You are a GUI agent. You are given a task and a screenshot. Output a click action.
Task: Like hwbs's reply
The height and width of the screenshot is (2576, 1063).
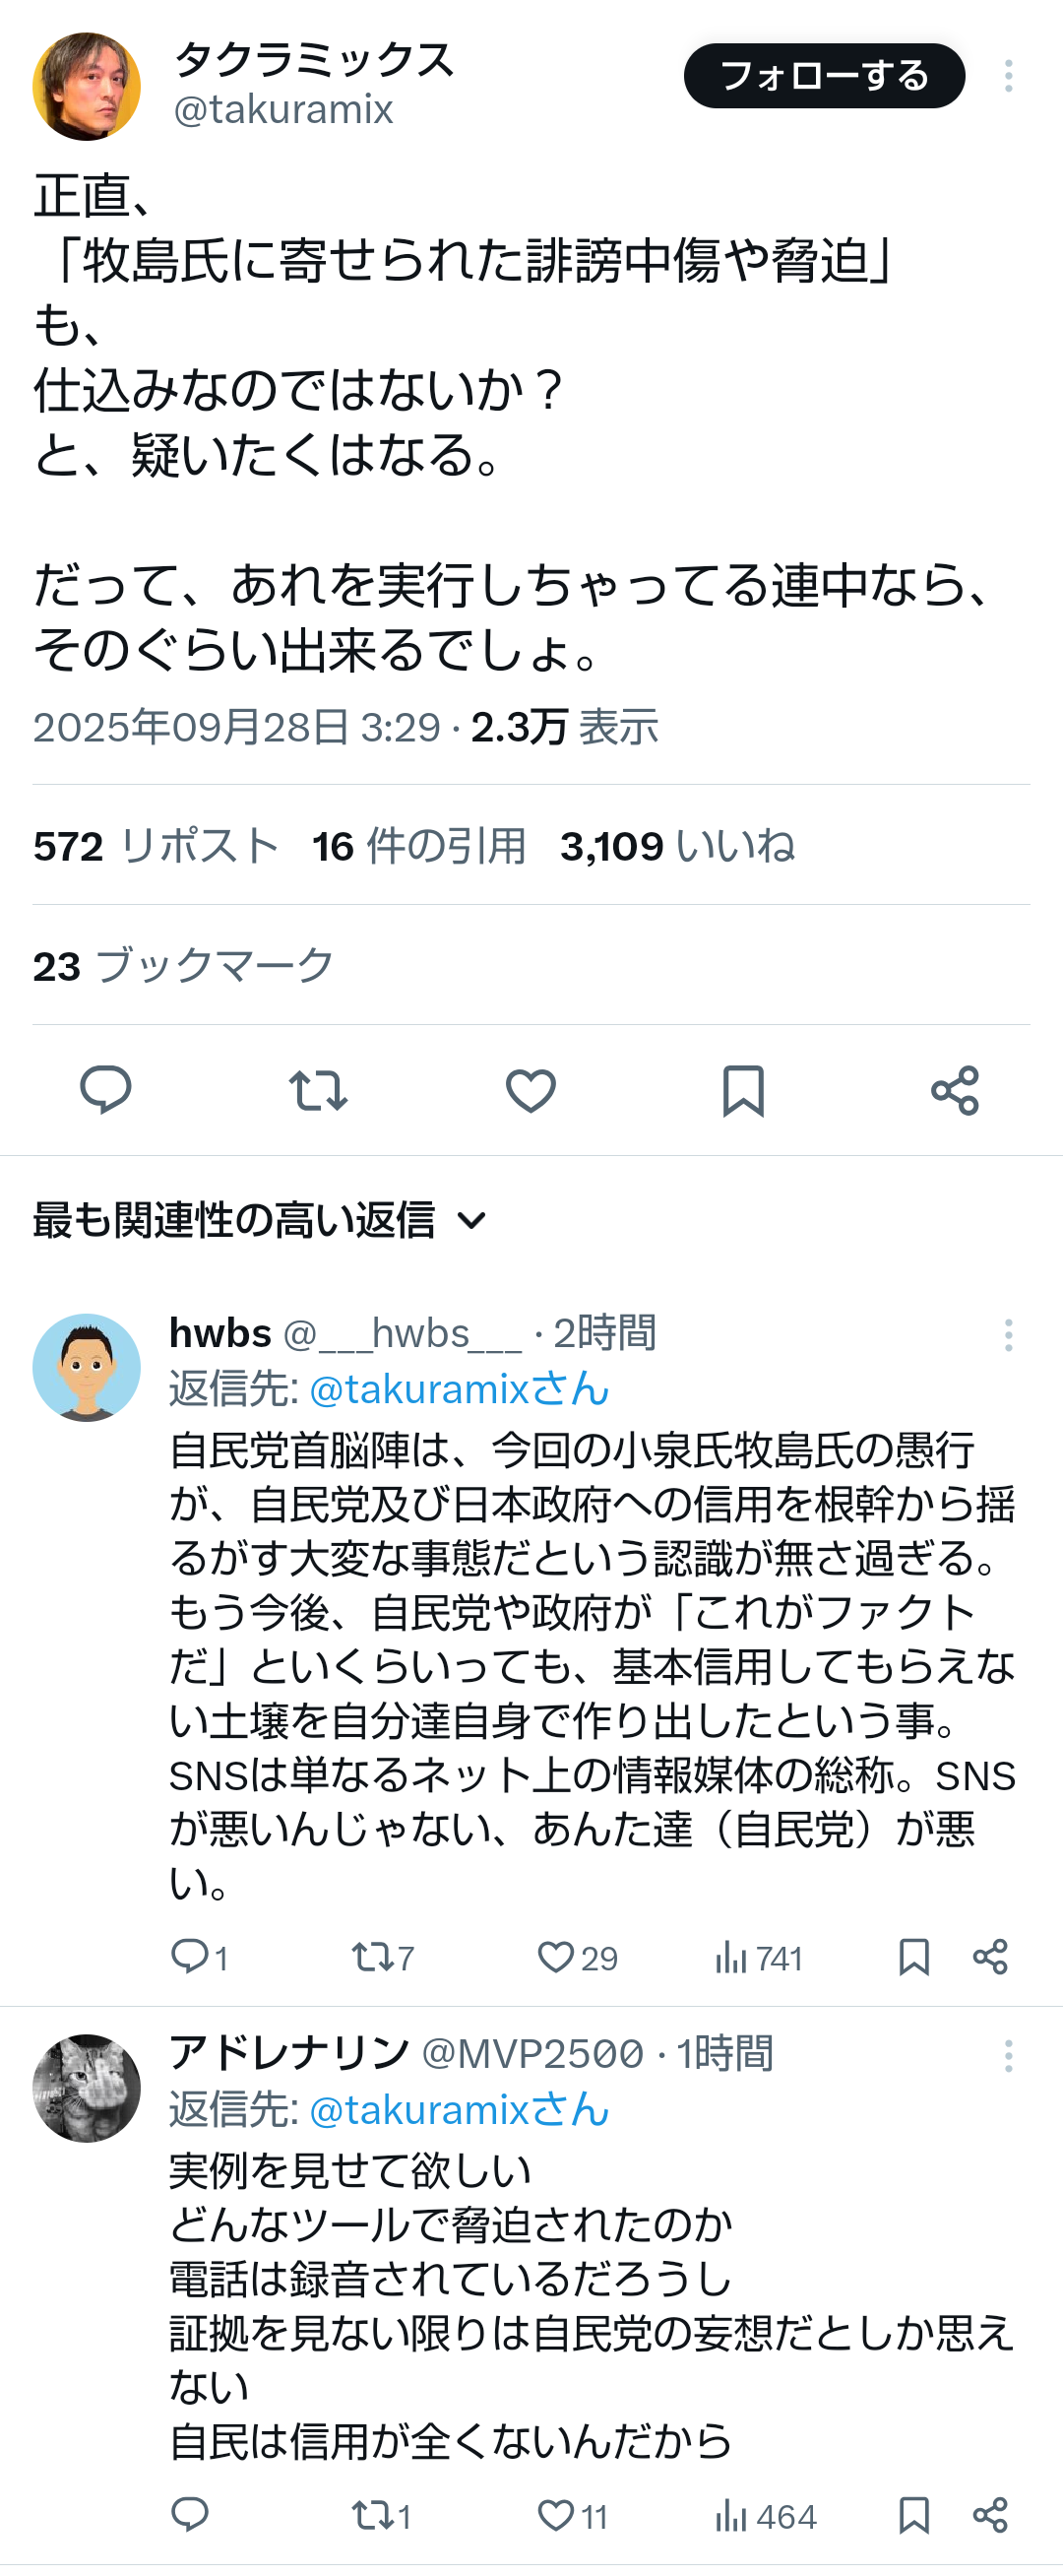pyautogui.click(x=556, y=1956)
